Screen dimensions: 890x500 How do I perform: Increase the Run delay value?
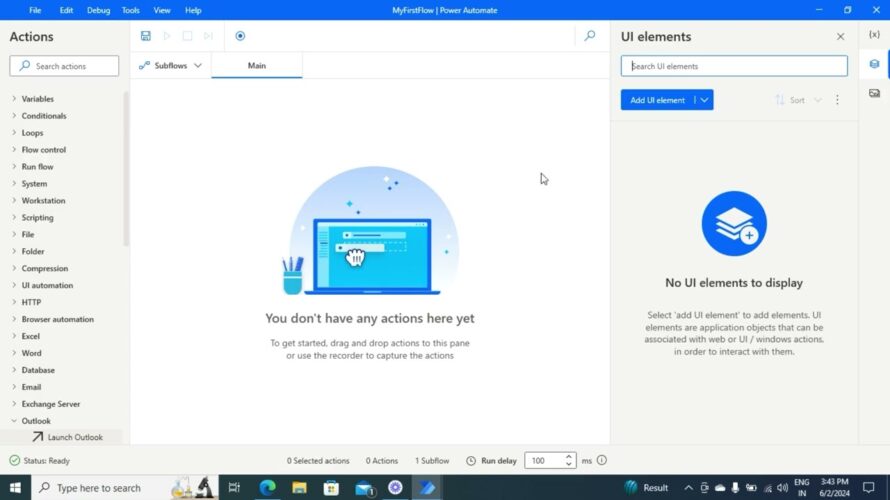(569, 456)
